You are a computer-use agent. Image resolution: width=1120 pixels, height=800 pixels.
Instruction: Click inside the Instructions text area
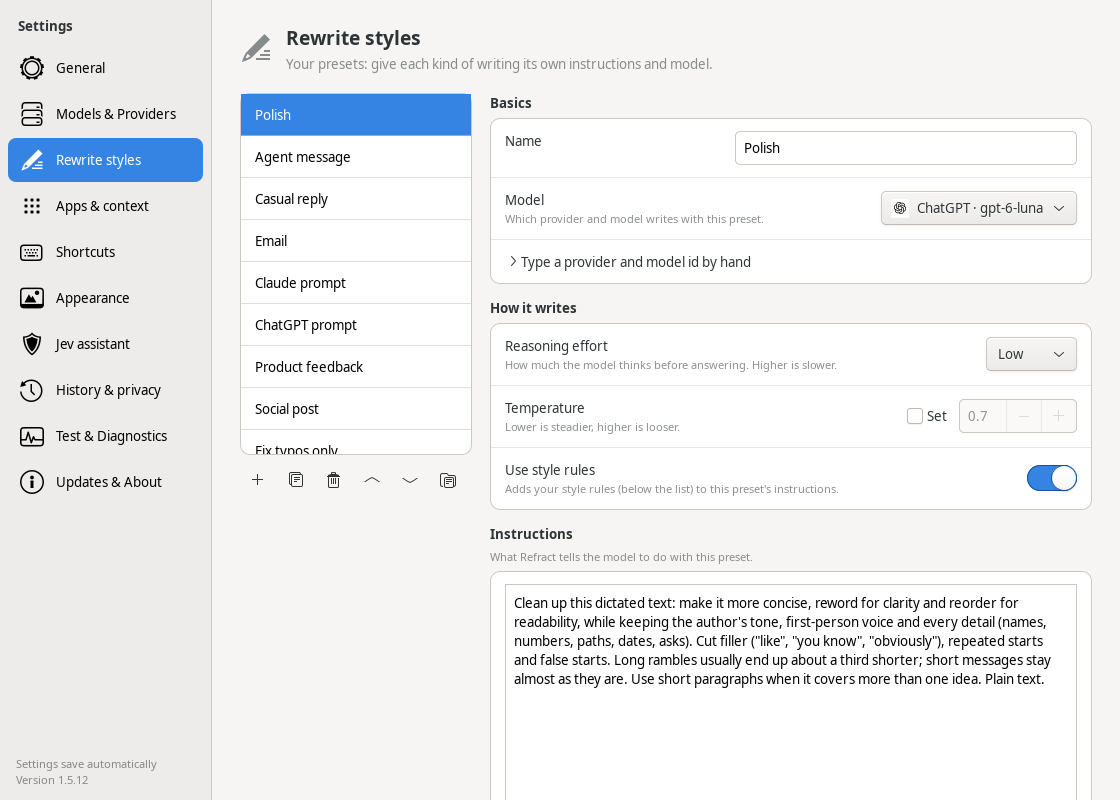[x=791, y=691]
